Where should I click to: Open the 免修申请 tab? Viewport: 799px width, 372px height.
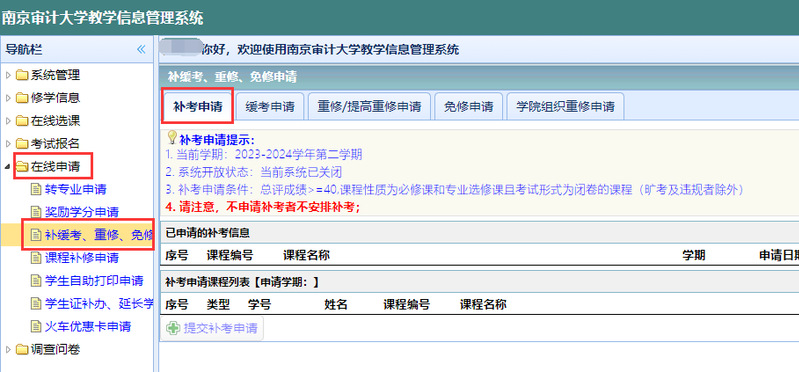(x=469, y=107)
